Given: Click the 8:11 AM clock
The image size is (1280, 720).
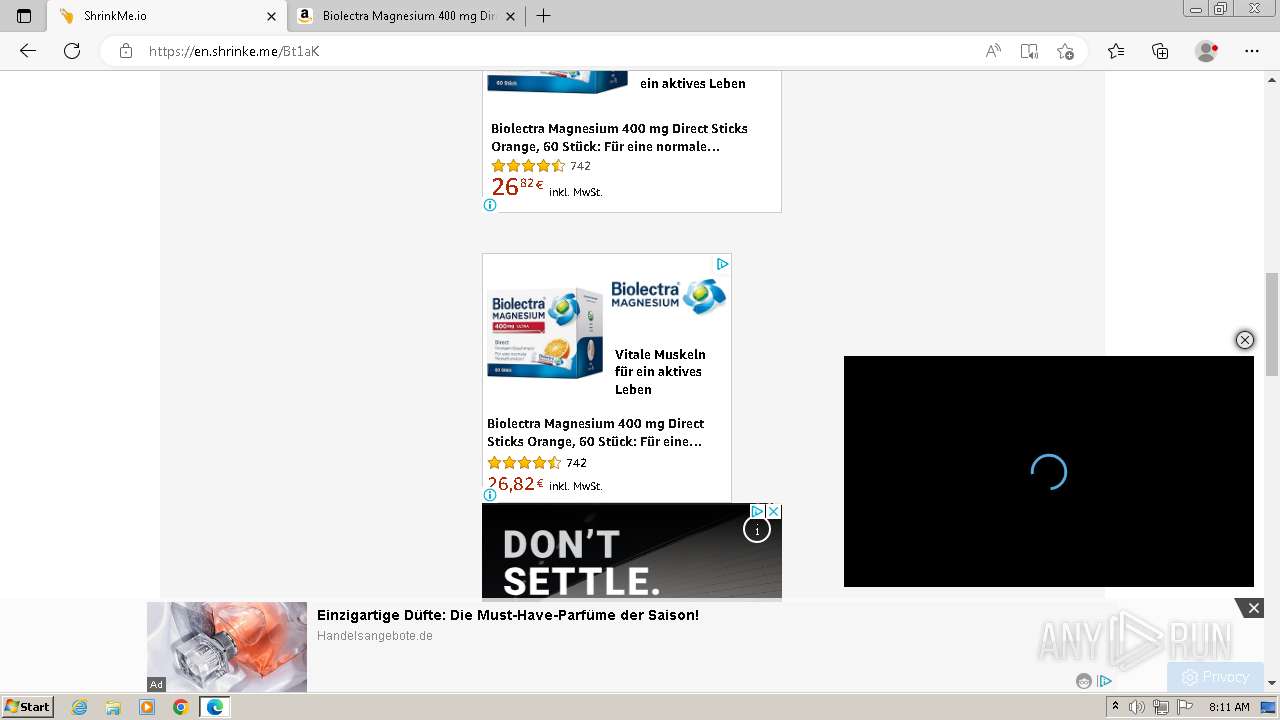Looking at the screenshot, I should pyautogui.click(x=1228, y=707).
